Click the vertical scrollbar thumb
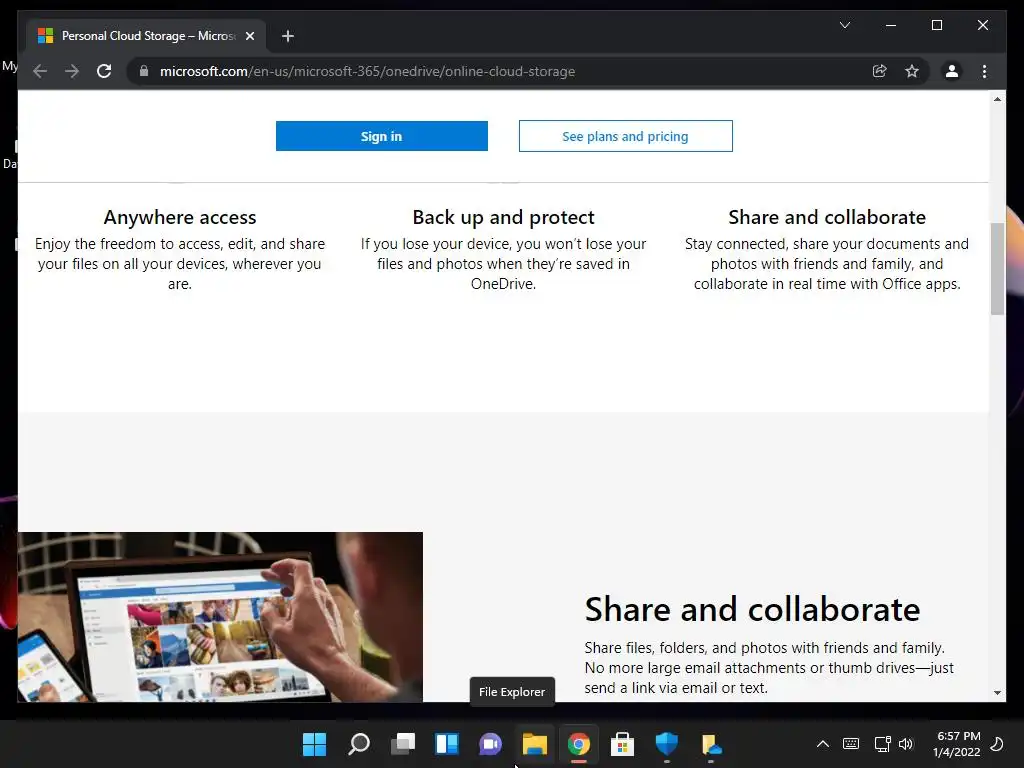 [x=997, y=268]
